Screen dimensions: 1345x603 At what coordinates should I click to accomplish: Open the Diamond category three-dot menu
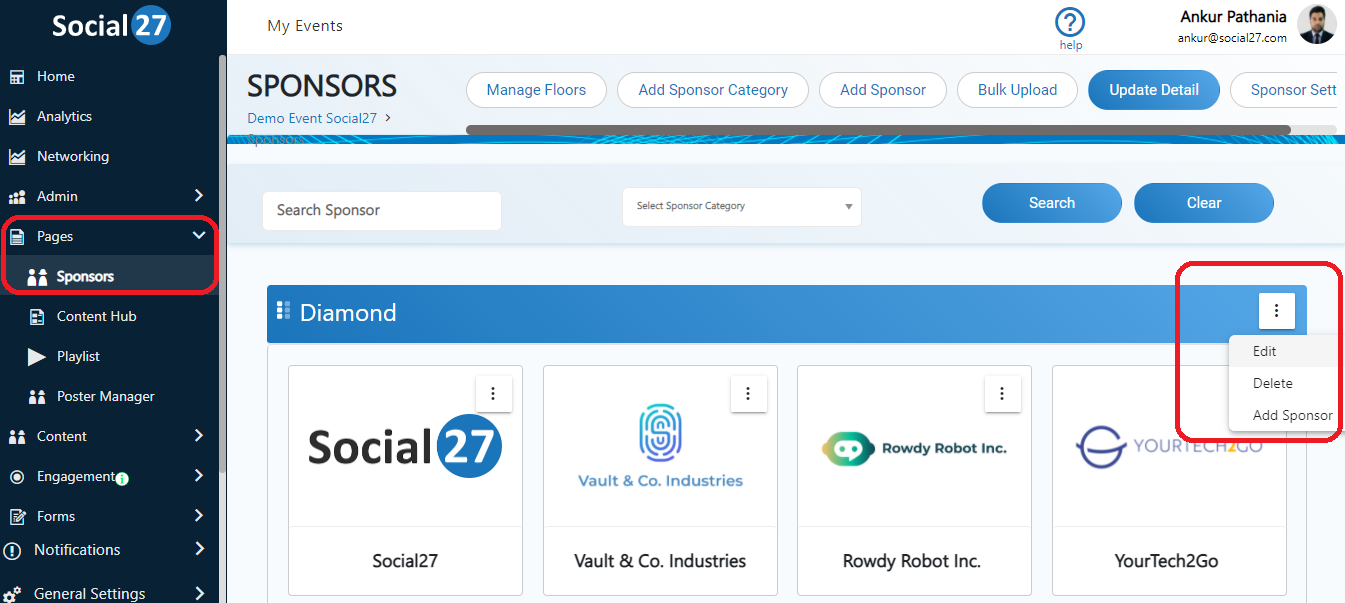click(x=1276, y=311)
